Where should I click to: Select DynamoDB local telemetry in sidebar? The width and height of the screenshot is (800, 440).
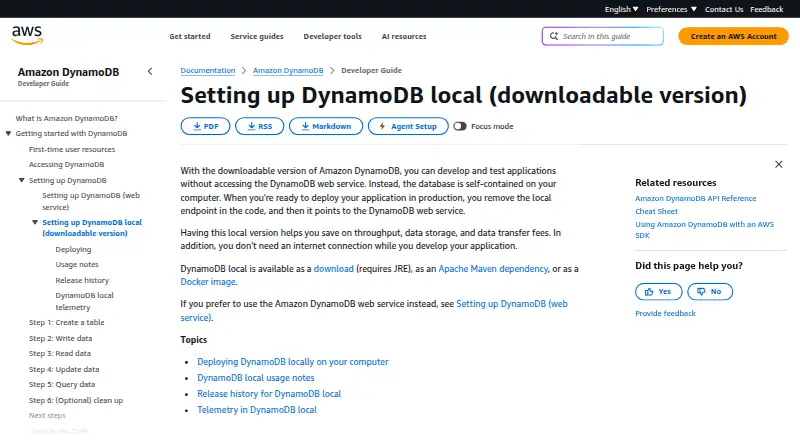[85, 301]
